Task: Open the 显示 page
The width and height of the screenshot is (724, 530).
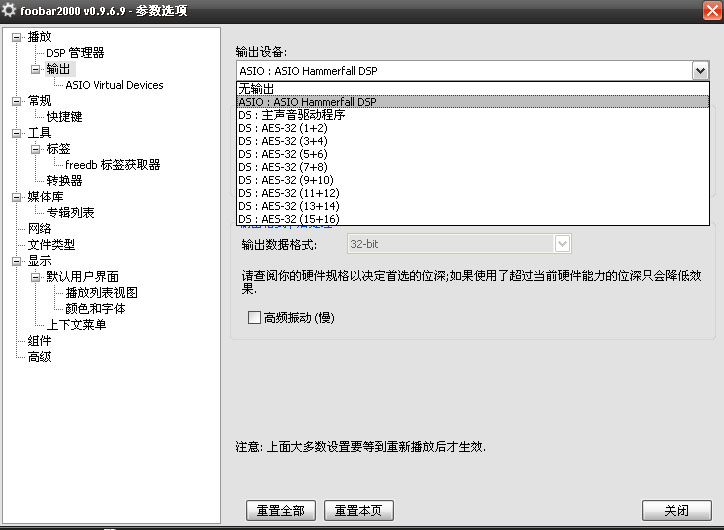Action: point(39,261)
